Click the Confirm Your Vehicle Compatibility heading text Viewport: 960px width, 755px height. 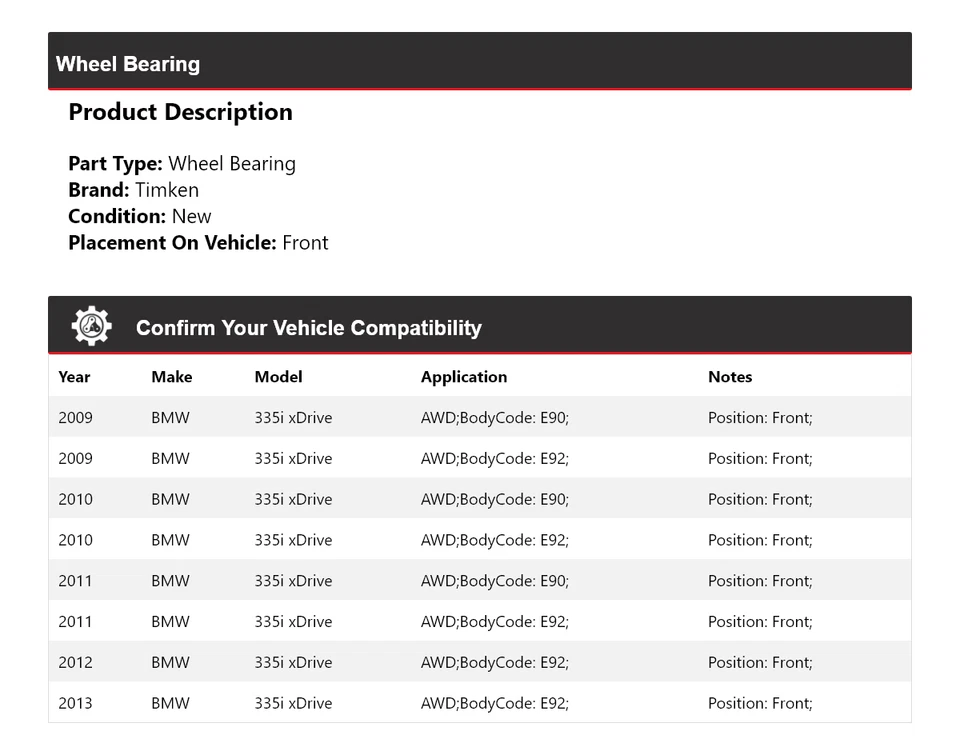pyautogui.click(x=308, y=328)
